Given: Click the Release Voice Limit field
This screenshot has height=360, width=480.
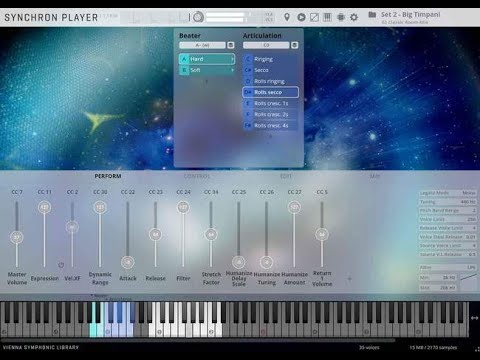Looking at the screenshot, I should tap(448, 228).
